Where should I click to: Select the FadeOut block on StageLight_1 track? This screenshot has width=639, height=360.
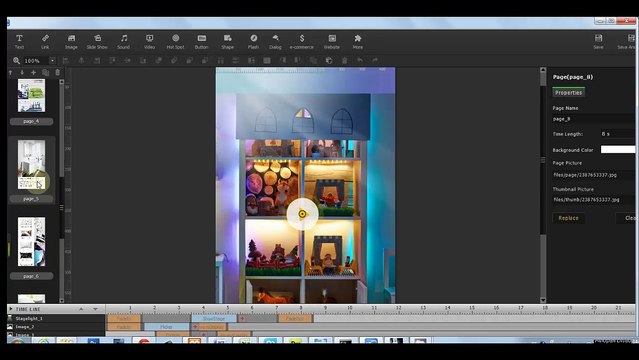295,318
